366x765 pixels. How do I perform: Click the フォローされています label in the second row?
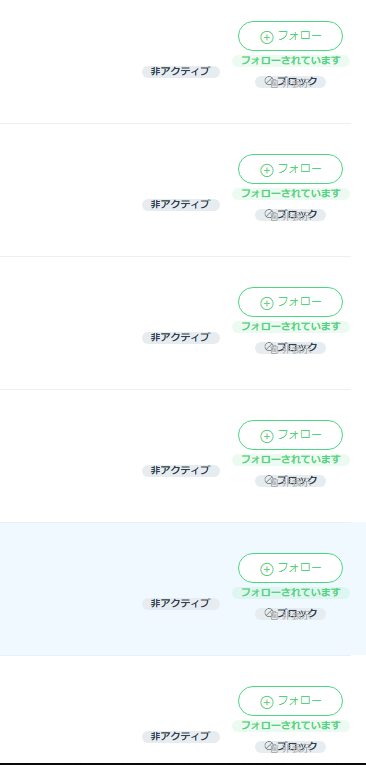tap(291, 194)
